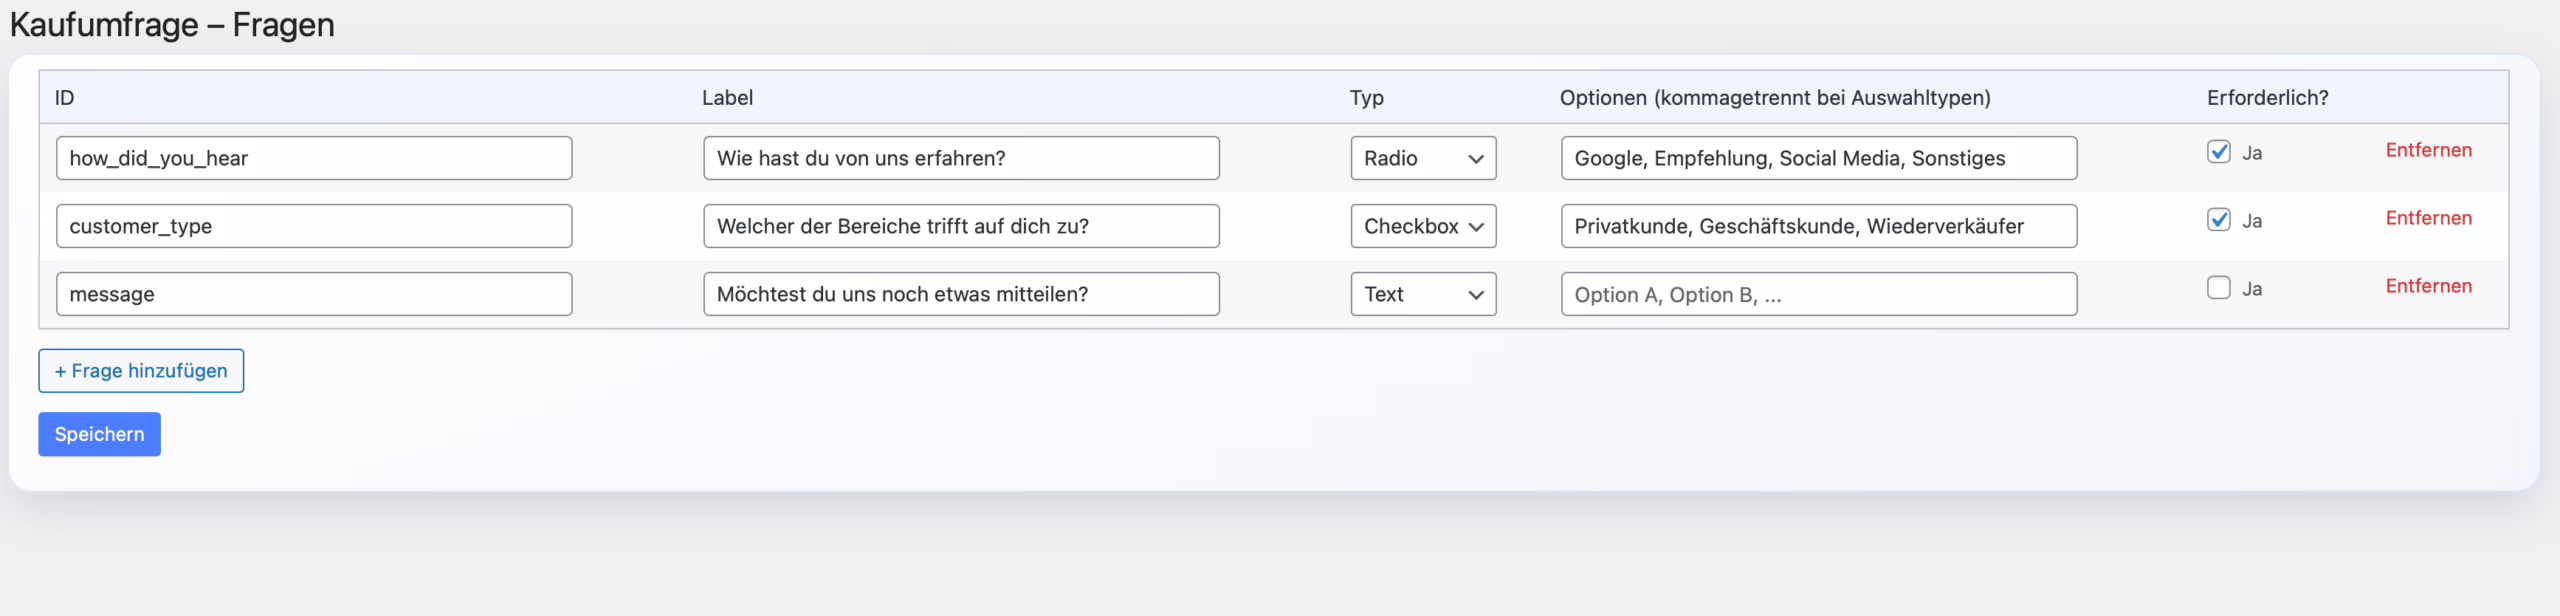The width and height of the screenshot is (2560, 616).
Task: Focus the message ID field
Action: pyautogui.click(x=314, y=294)
